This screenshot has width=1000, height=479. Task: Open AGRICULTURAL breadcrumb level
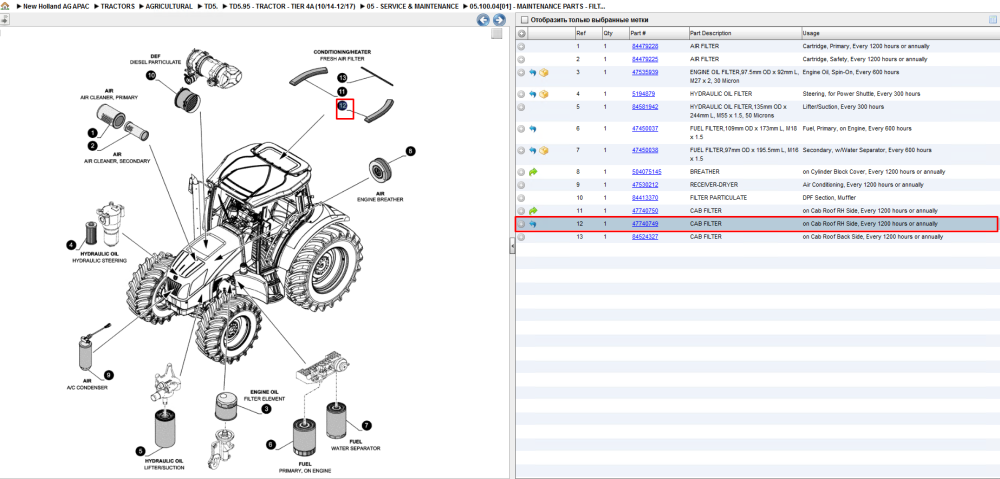tap(168, 6)
